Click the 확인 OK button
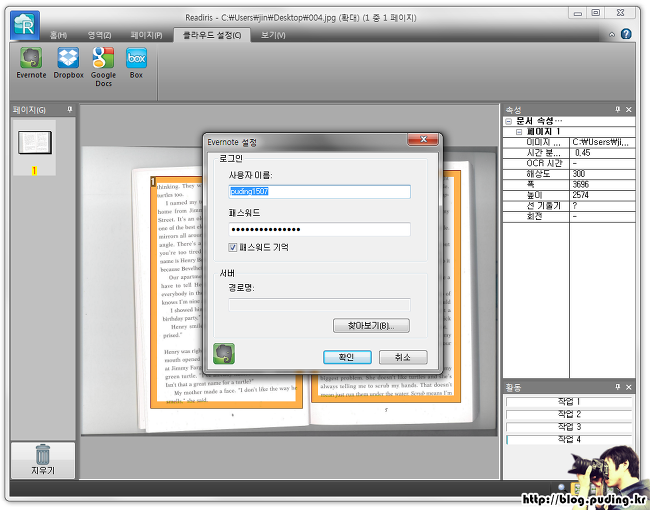This screenshot has height=510, width=650. click(x=347, y=357)
